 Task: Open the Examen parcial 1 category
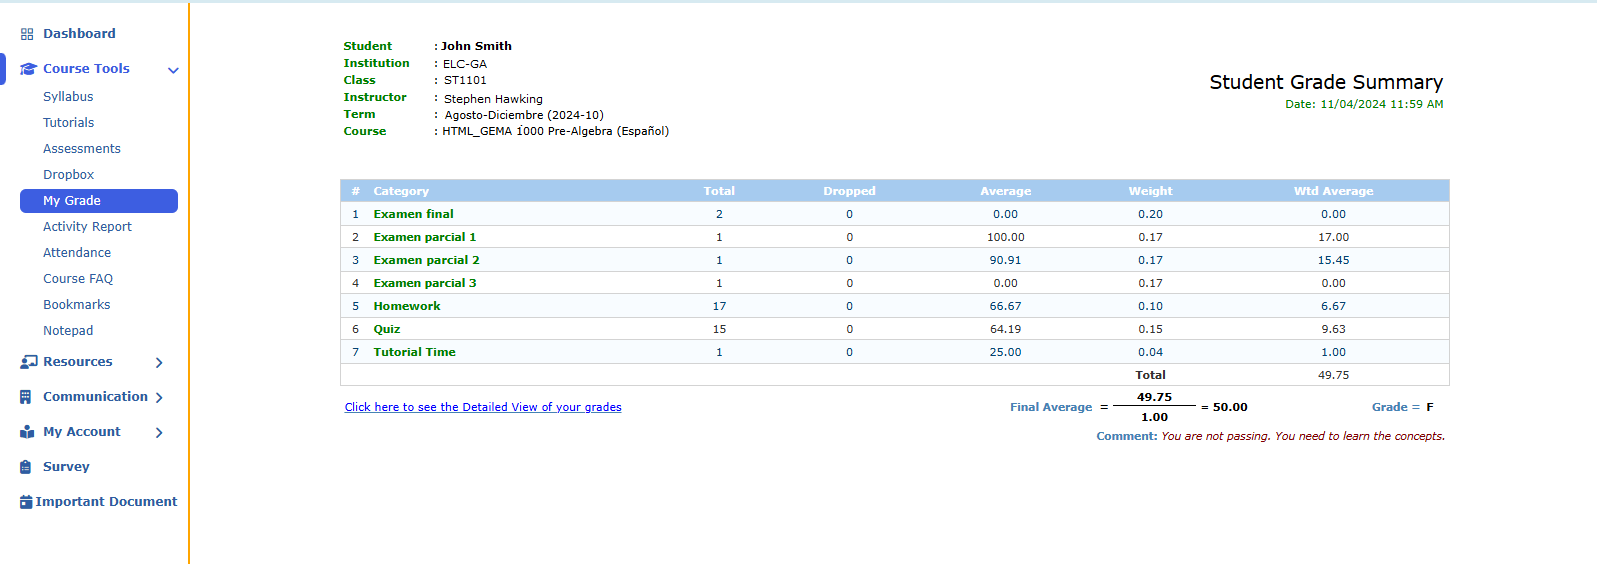pyautogui.click(x=424, y=237)
